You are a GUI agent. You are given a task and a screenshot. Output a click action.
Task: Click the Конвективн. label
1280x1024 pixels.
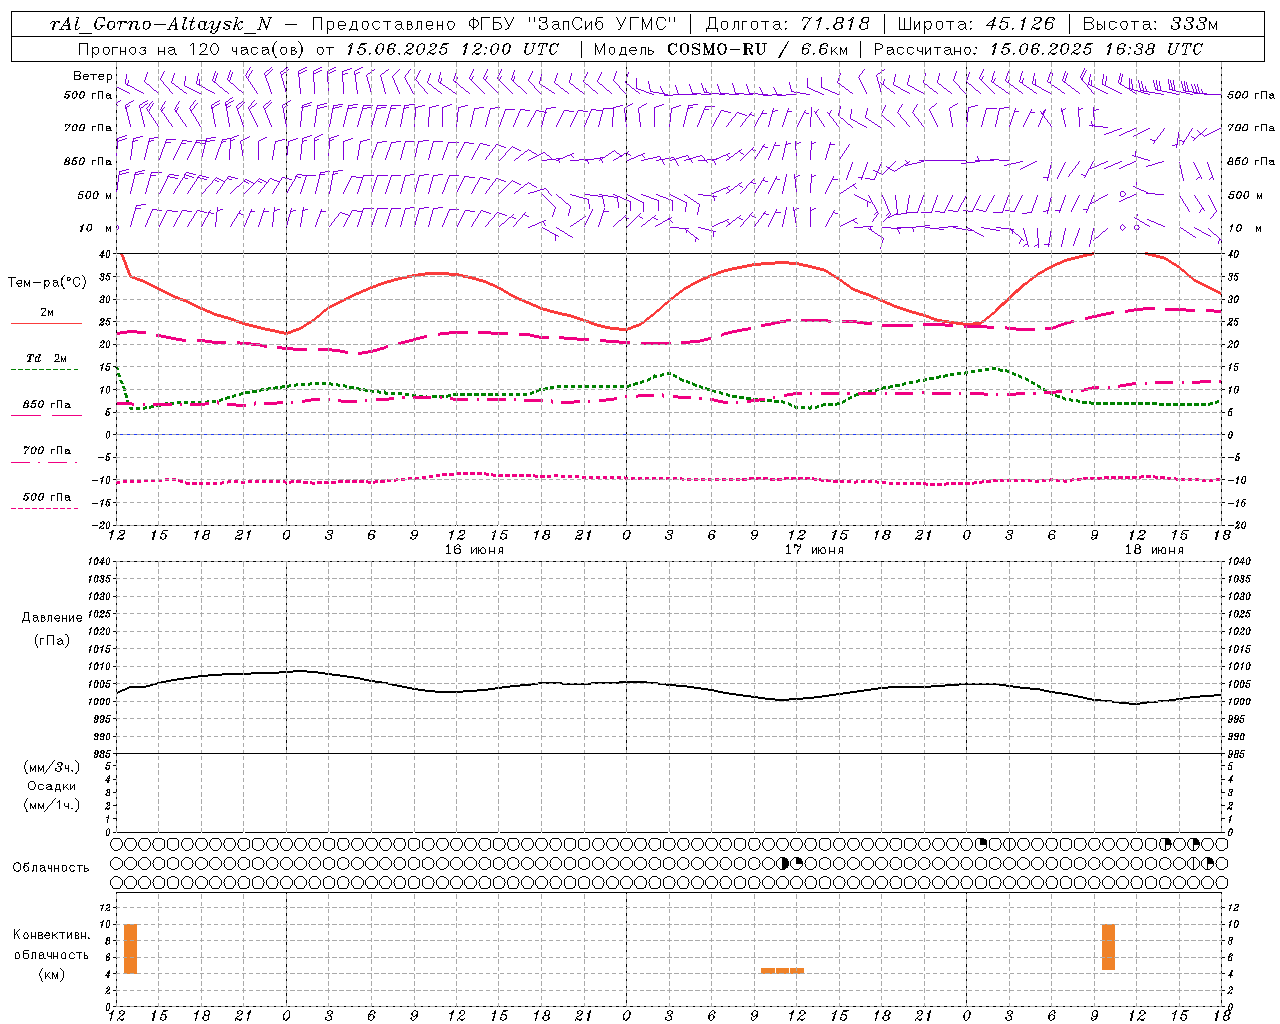tap(52, 935)
